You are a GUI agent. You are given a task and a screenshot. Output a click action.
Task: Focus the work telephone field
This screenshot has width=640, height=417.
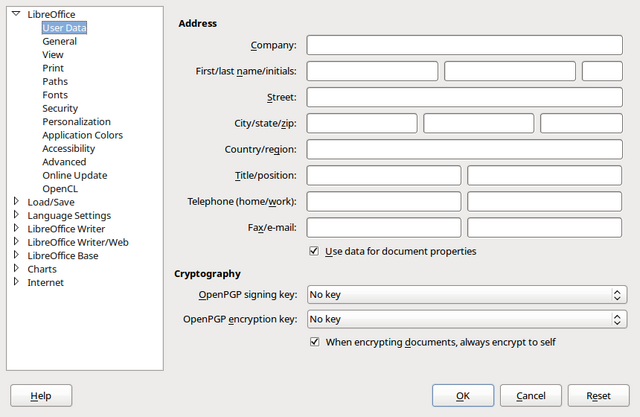click(545, 202)
